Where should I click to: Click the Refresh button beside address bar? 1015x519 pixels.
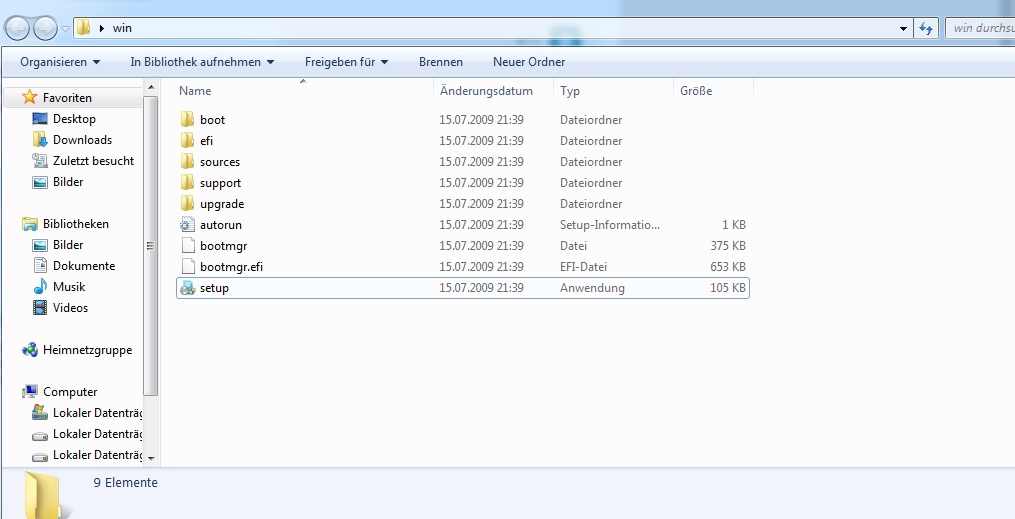(x=927, y=28)
